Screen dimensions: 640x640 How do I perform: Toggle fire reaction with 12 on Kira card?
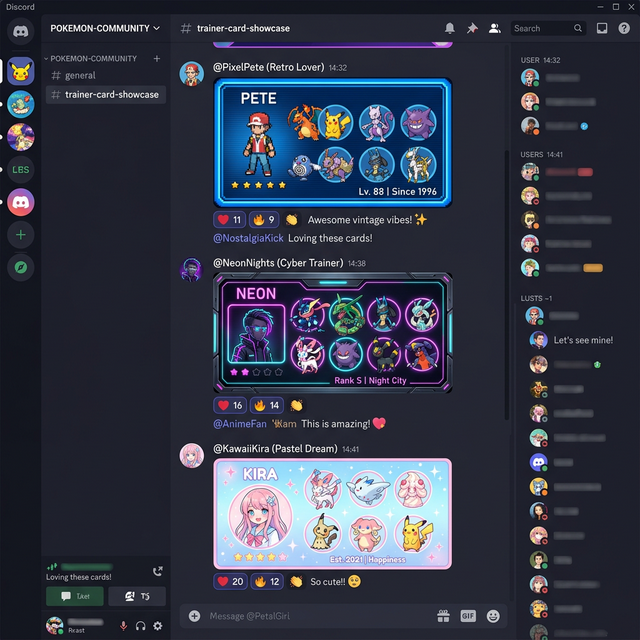267,581
